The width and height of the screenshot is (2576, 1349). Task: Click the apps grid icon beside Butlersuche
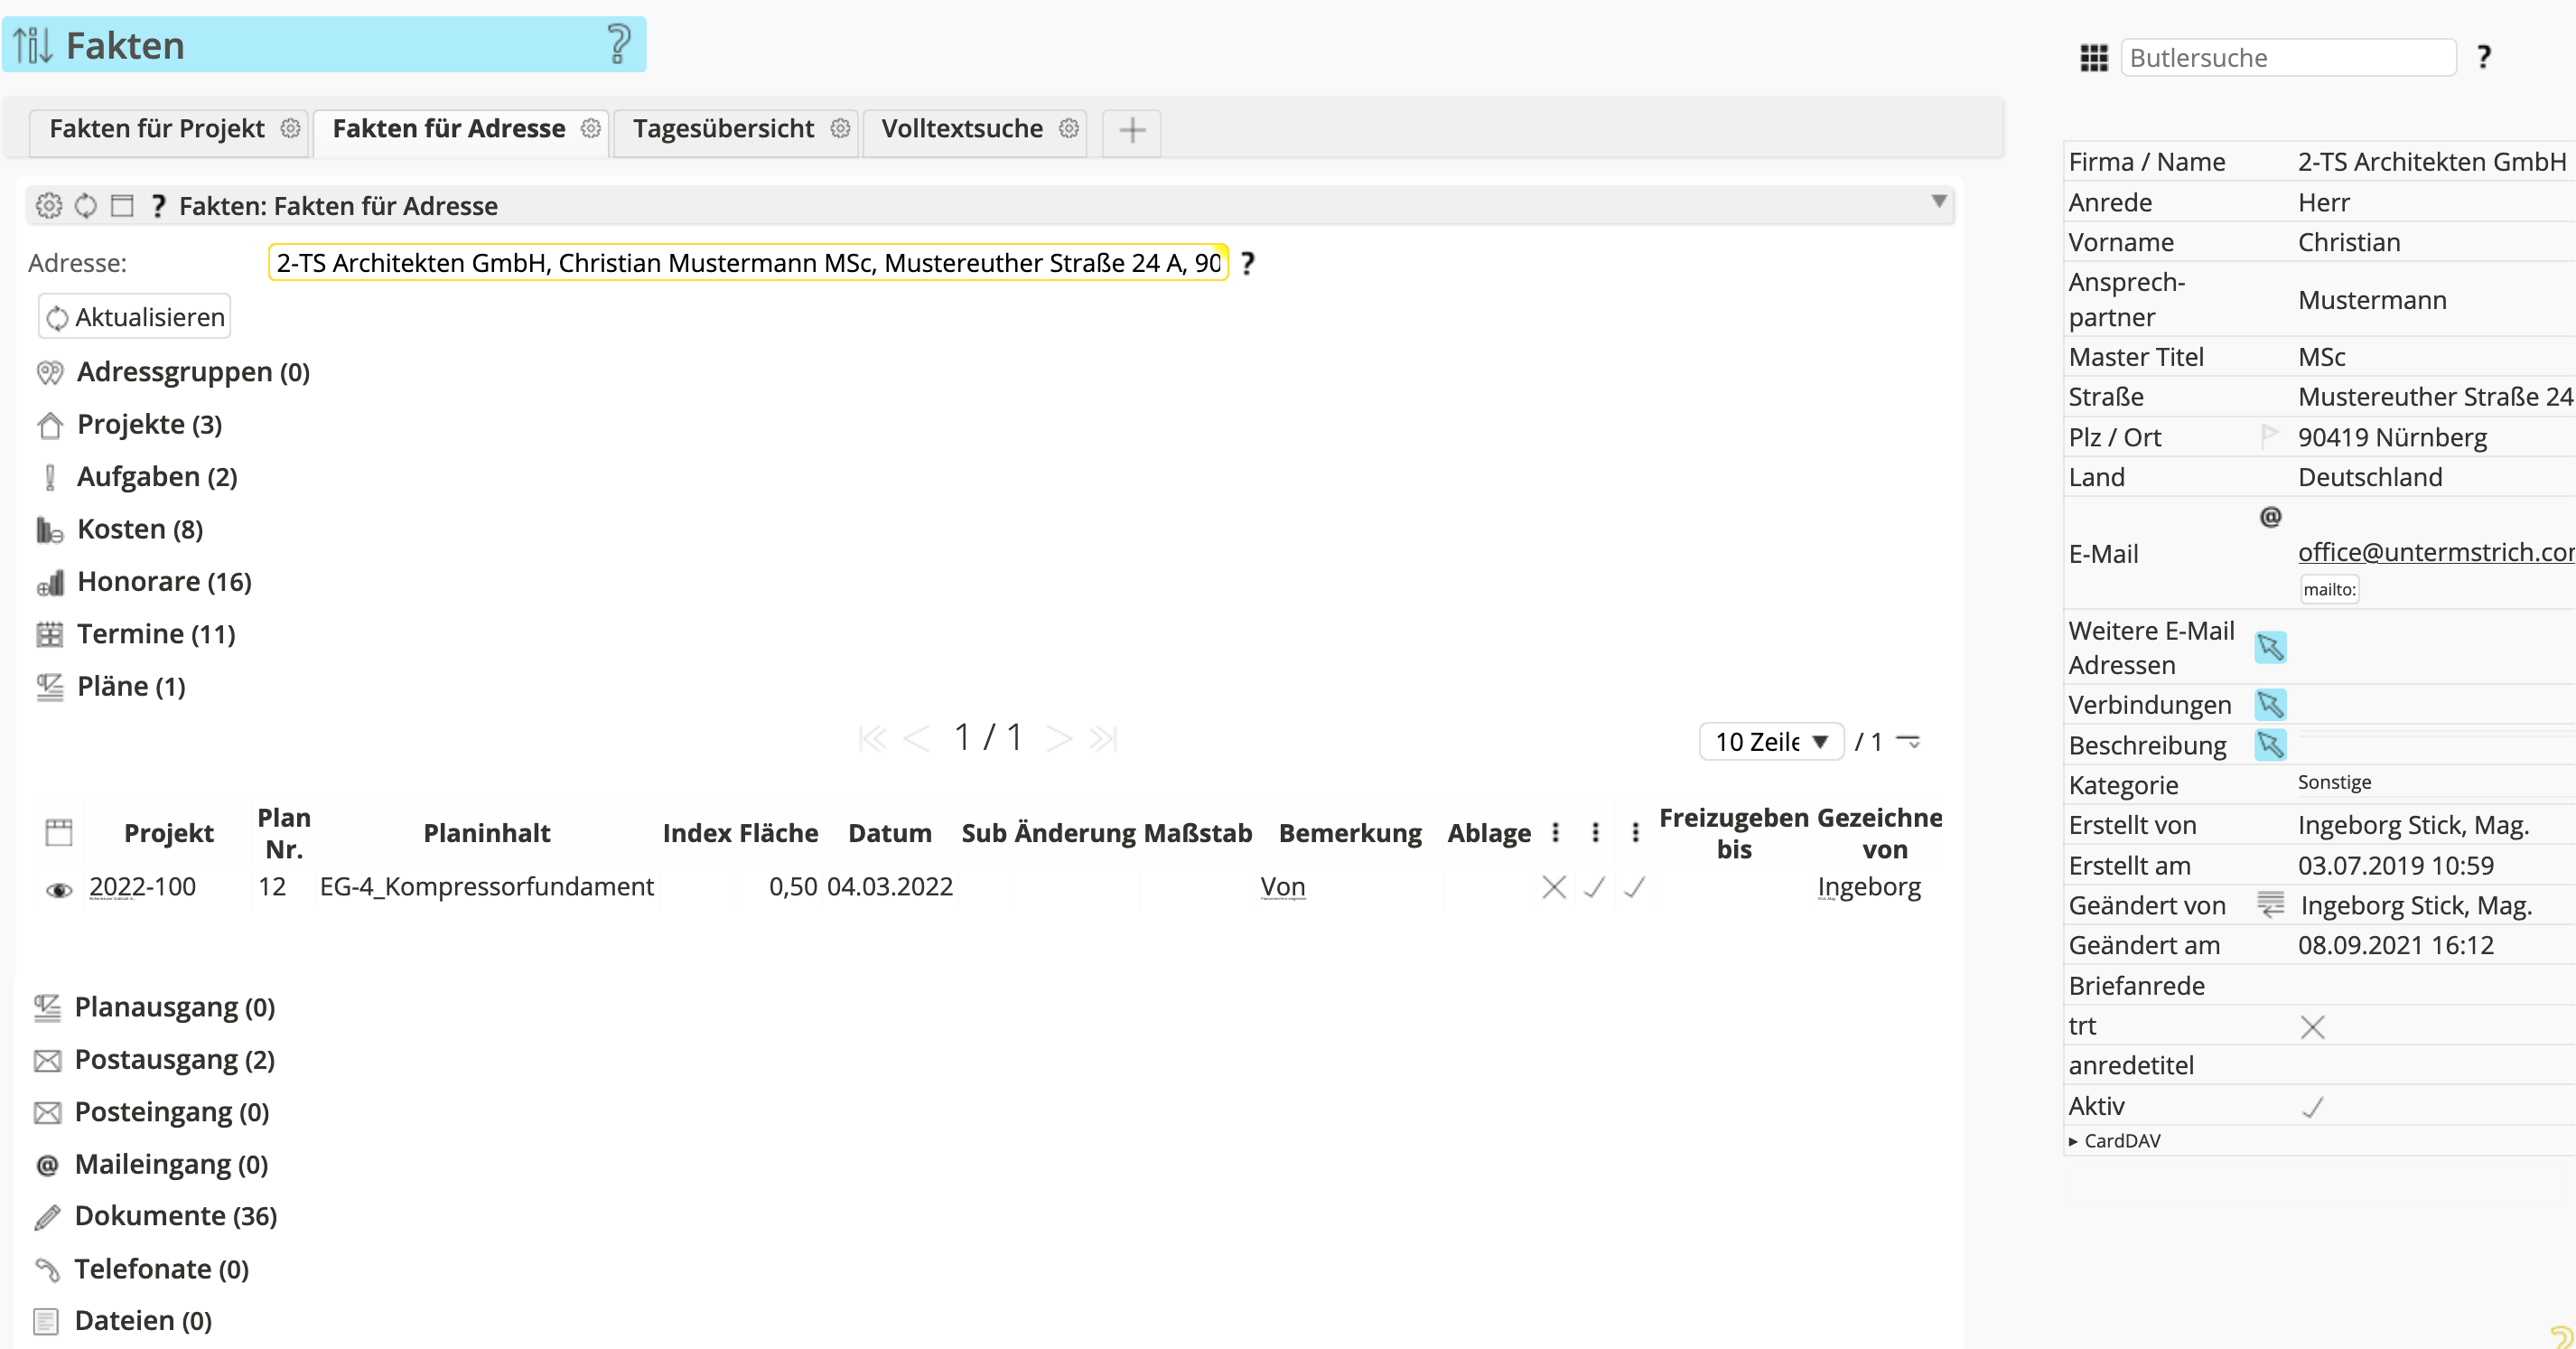click(2093, 58)
